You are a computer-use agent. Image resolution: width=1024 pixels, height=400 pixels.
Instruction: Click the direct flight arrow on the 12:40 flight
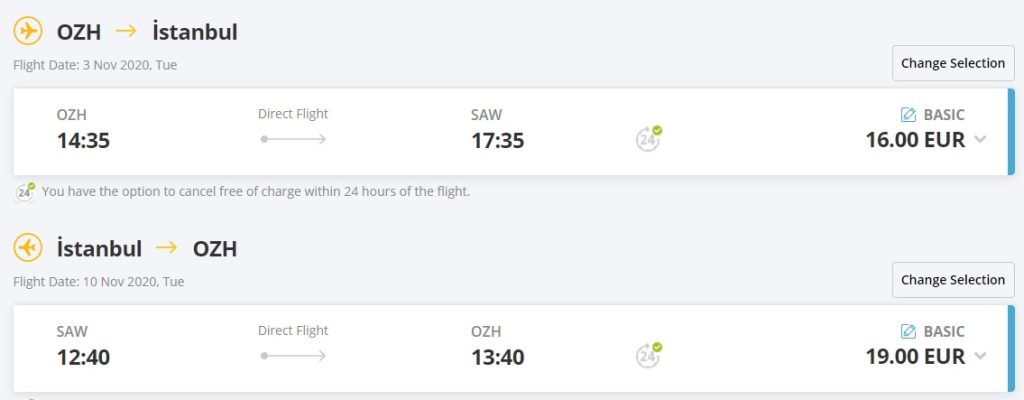pyautogui.click(x=293, y=355)
